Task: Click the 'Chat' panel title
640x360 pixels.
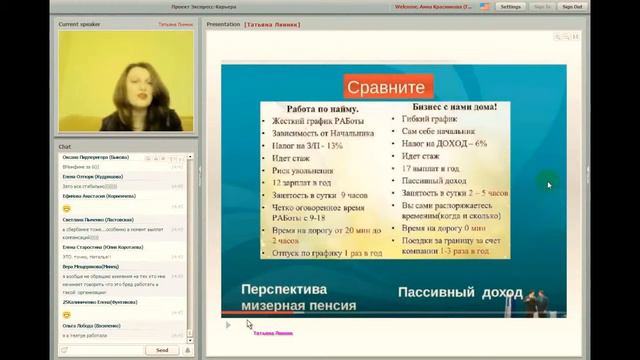Action: (x=64, y=147)
